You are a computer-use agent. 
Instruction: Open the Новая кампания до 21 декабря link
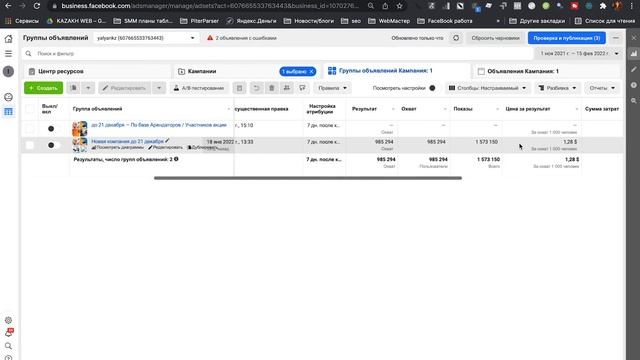pyautogui.click(x=127, y=141)
